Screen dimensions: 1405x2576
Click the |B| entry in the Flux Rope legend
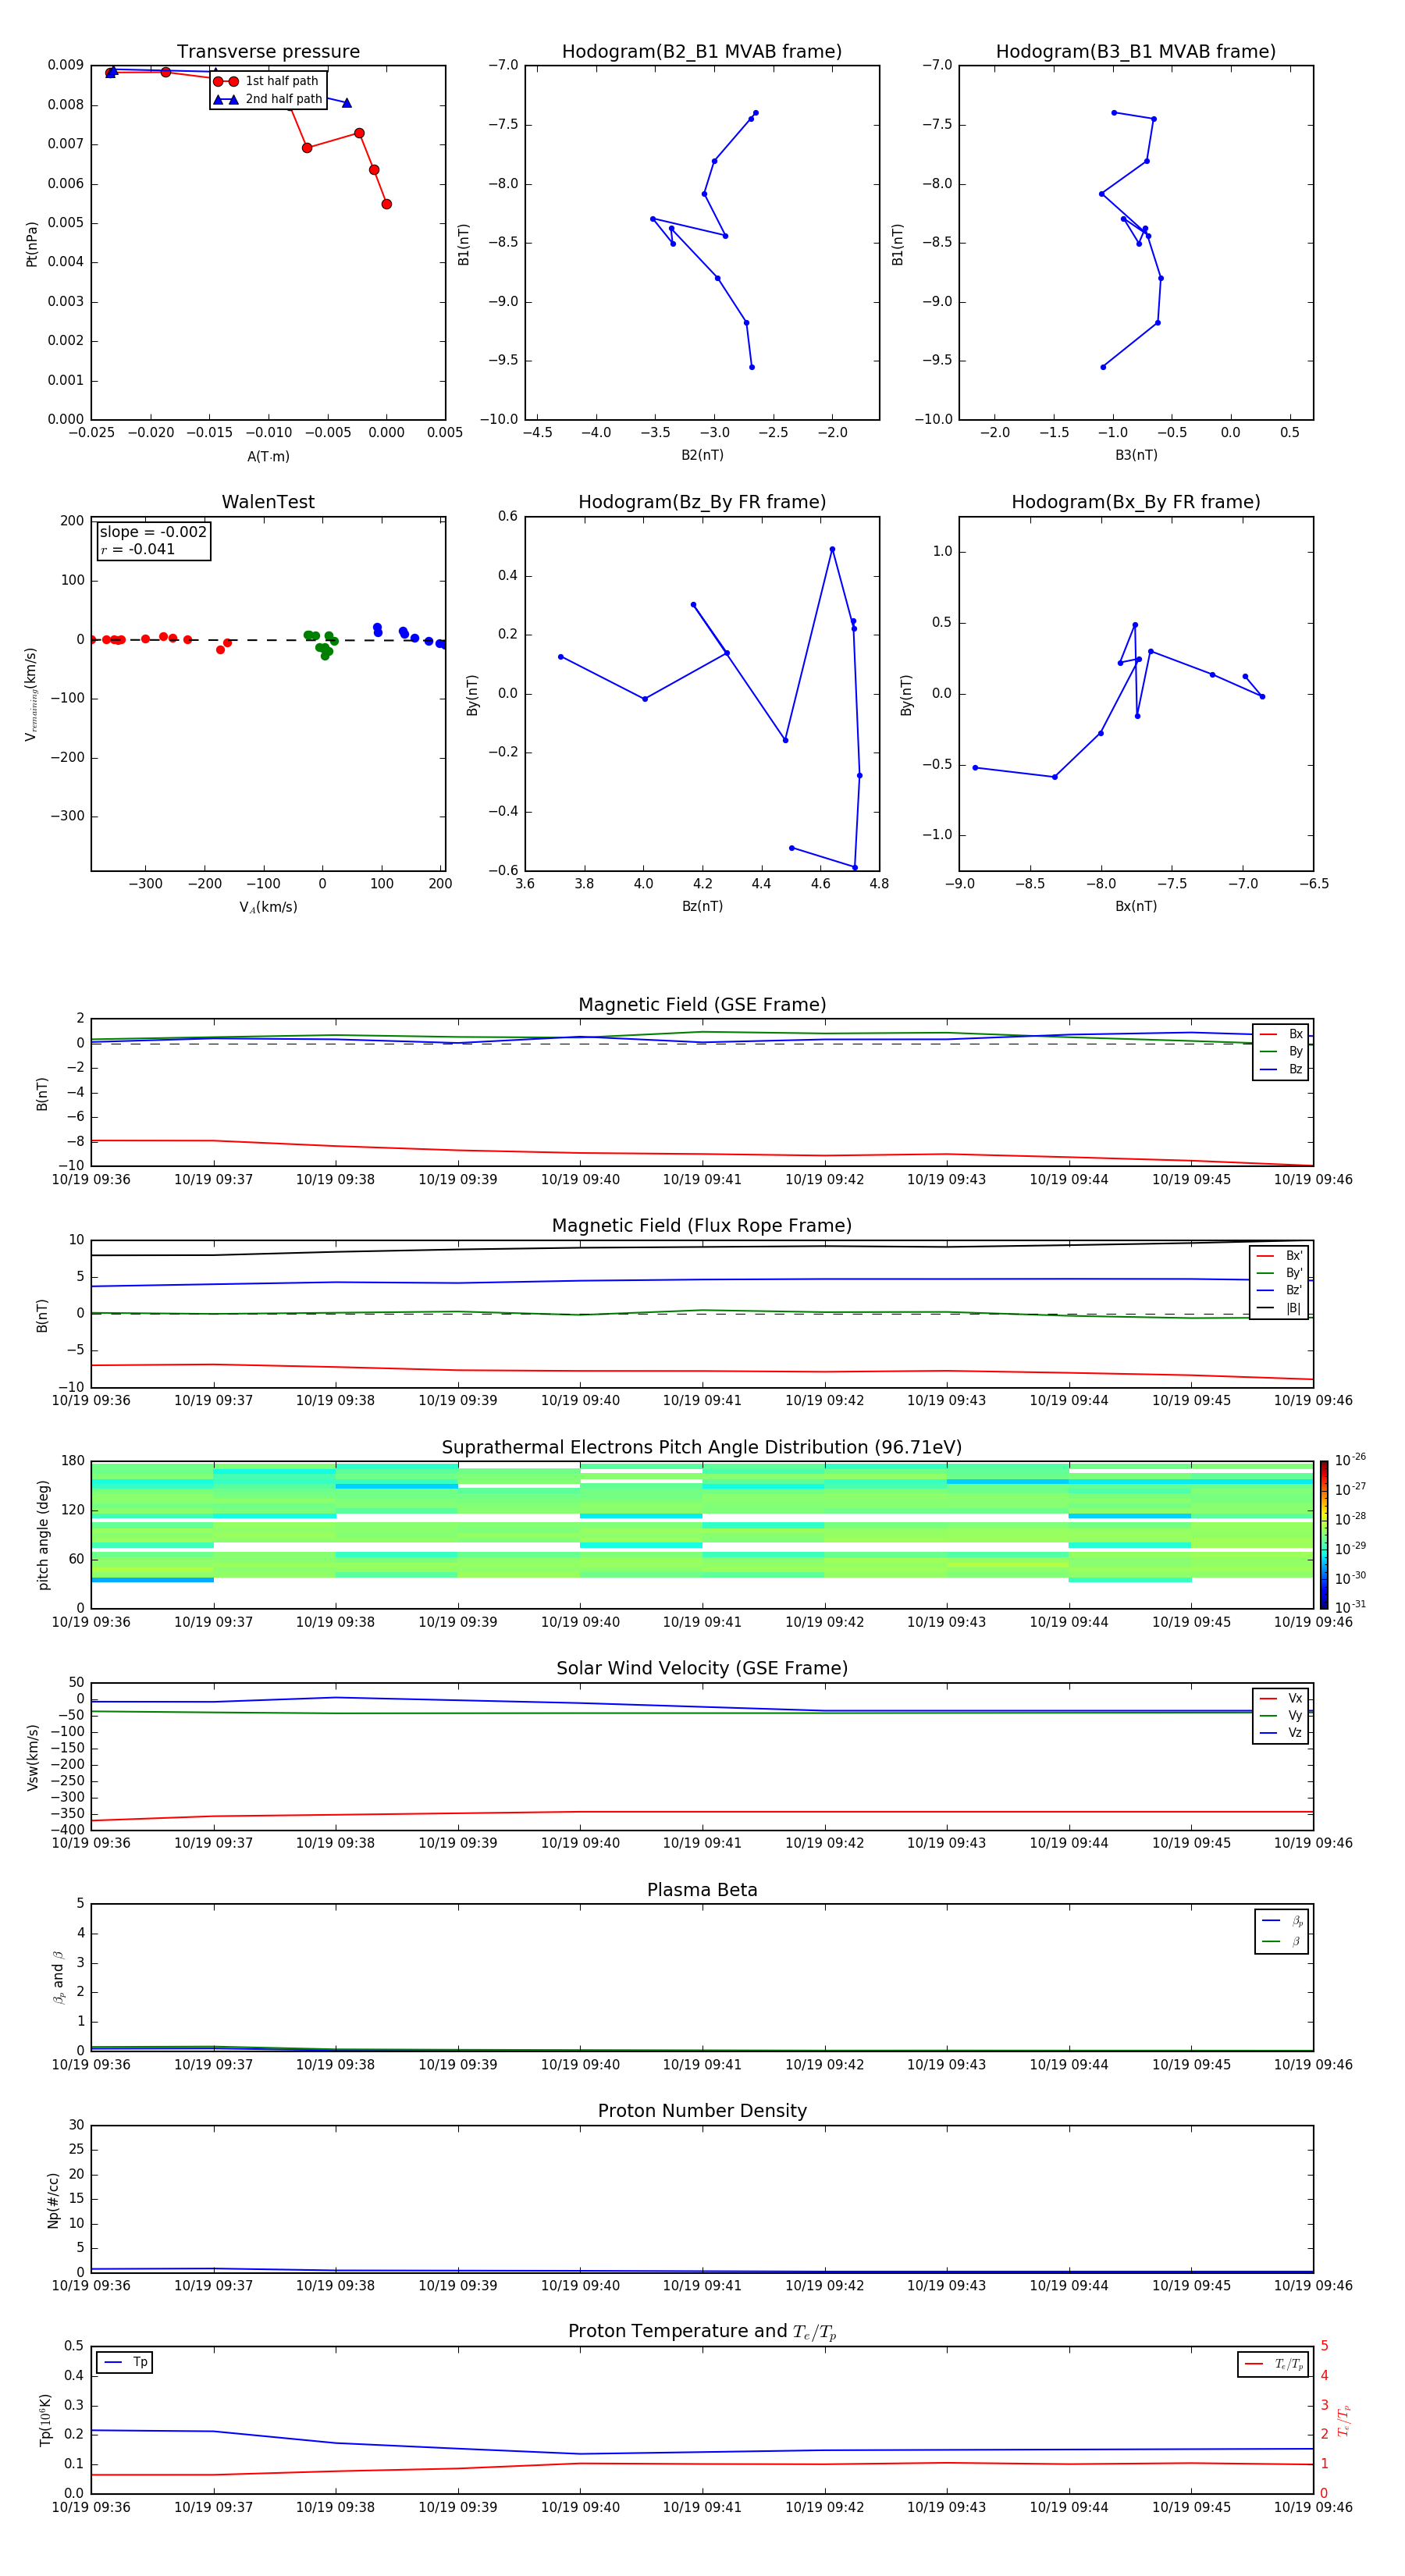tap(1279, 1308)
